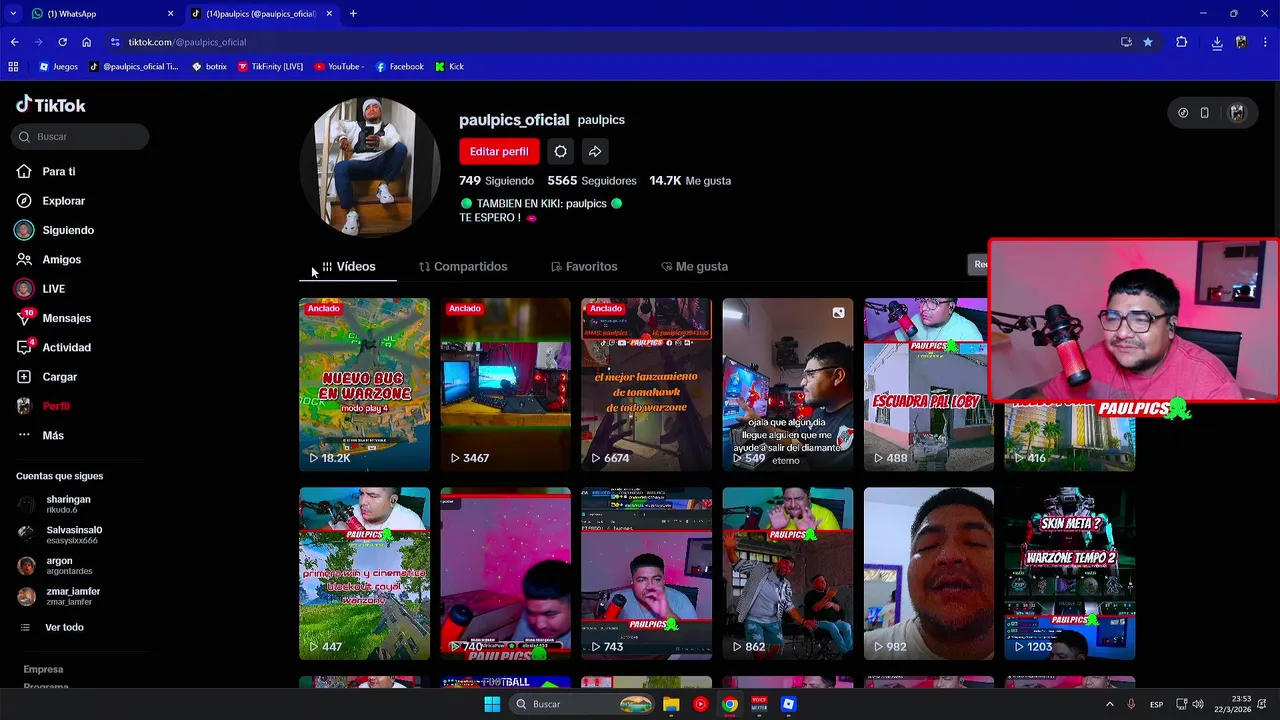Image resolution: width=1280 pixels, height=720 pixels.
Task: Switch to the Favoritos tab
Action: (584, 267)
